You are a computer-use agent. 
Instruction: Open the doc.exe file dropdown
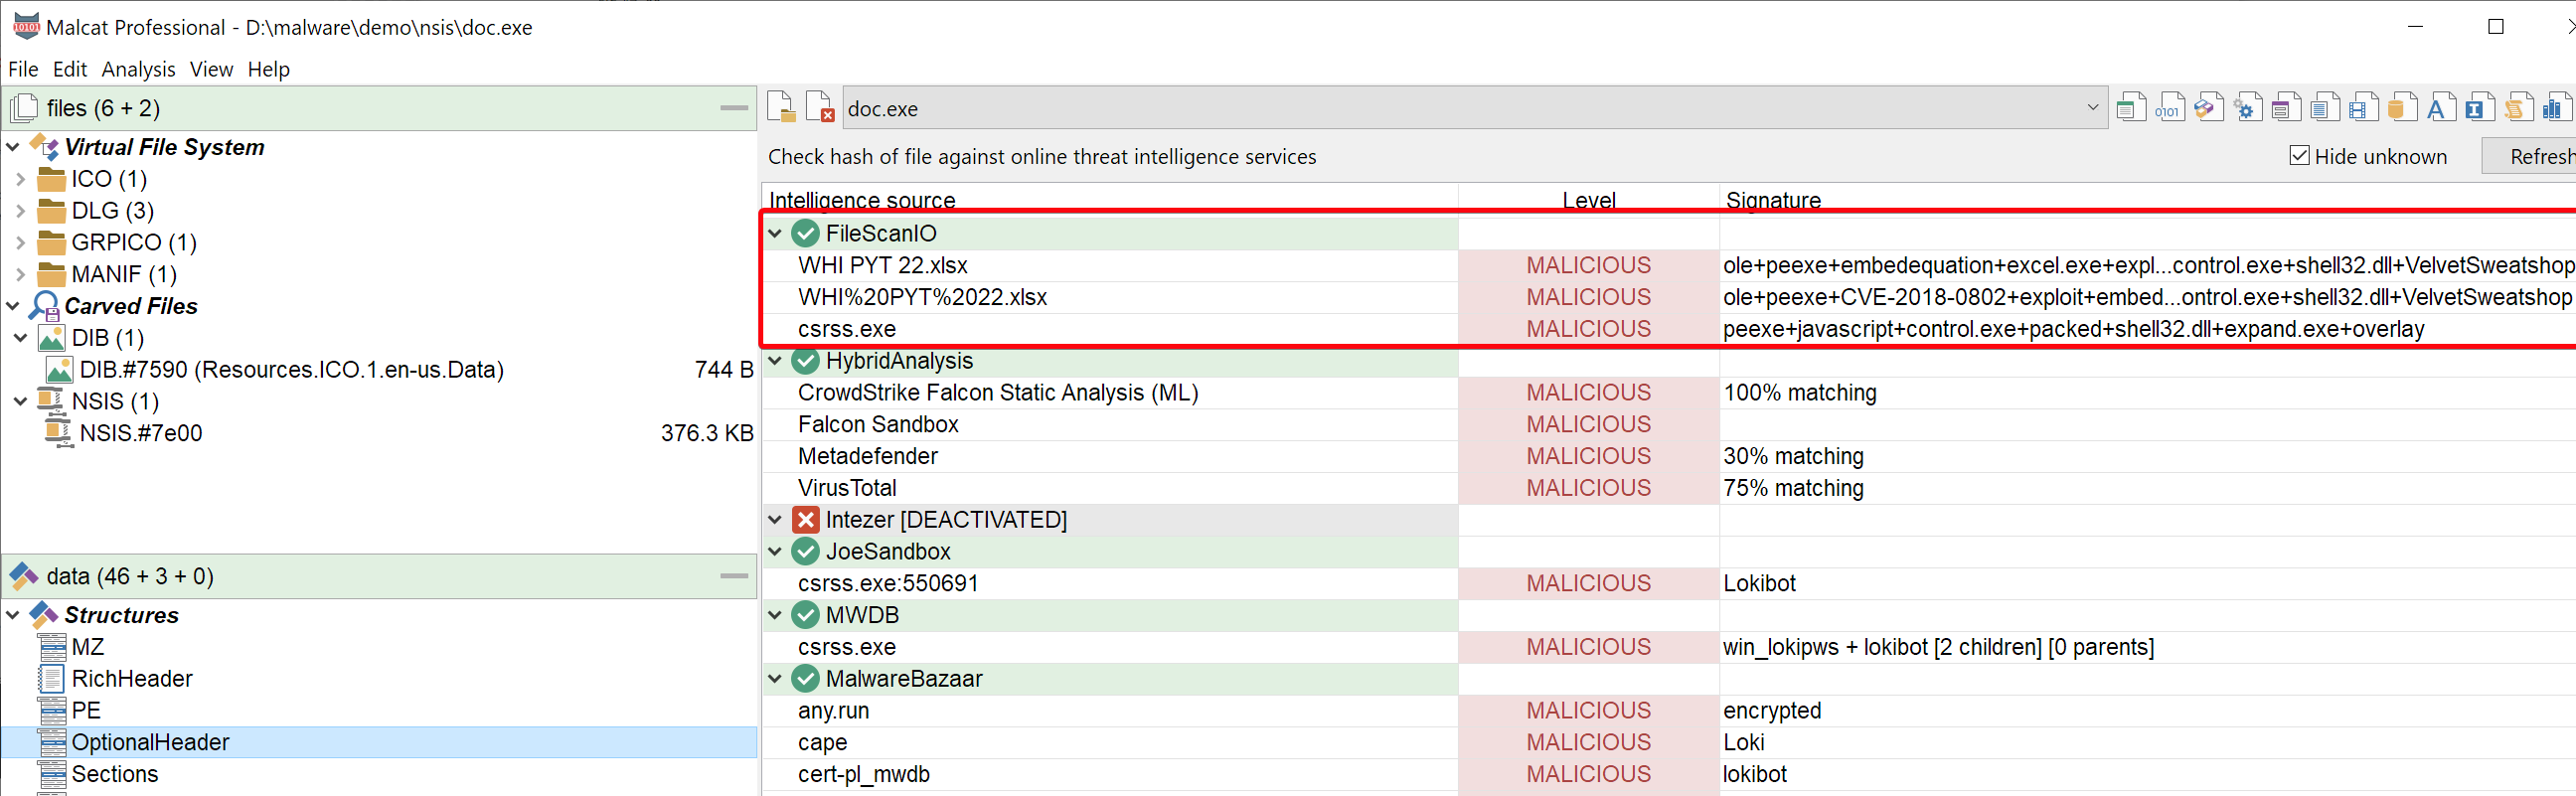2091,108
